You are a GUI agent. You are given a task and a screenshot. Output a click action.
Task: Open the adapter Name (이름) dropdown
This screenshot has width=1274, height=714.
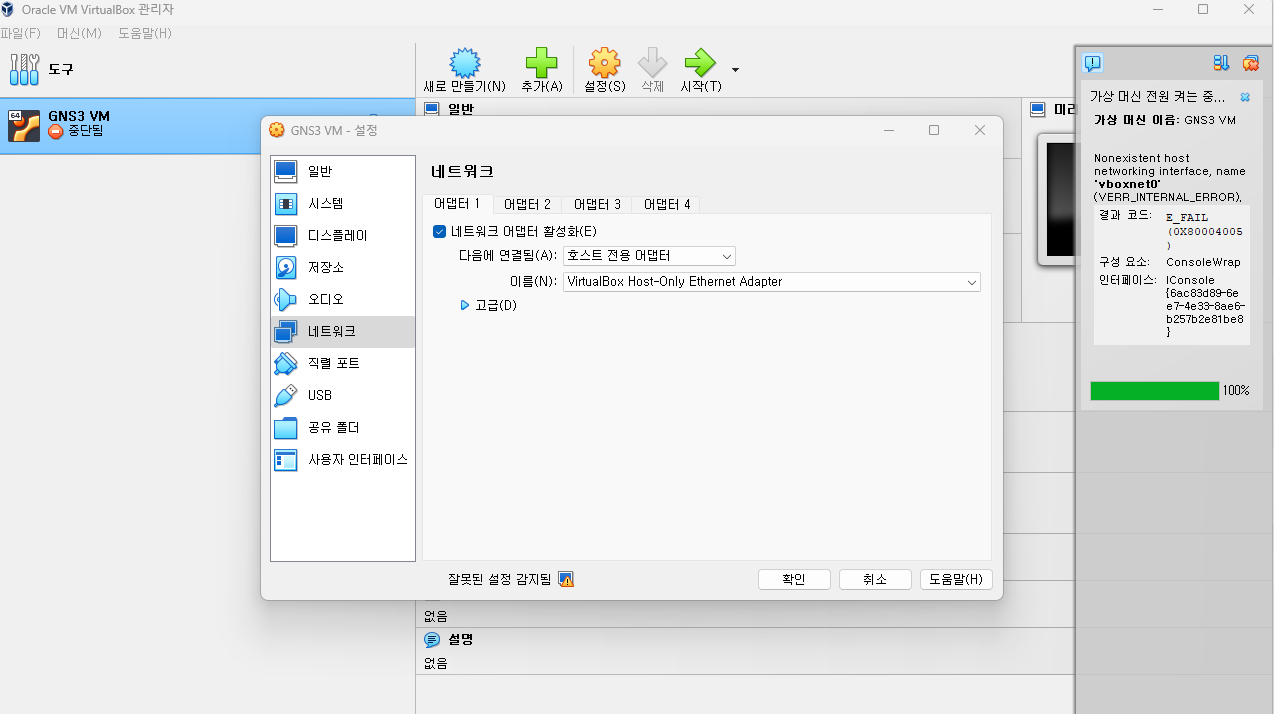(x=772, y=282)
